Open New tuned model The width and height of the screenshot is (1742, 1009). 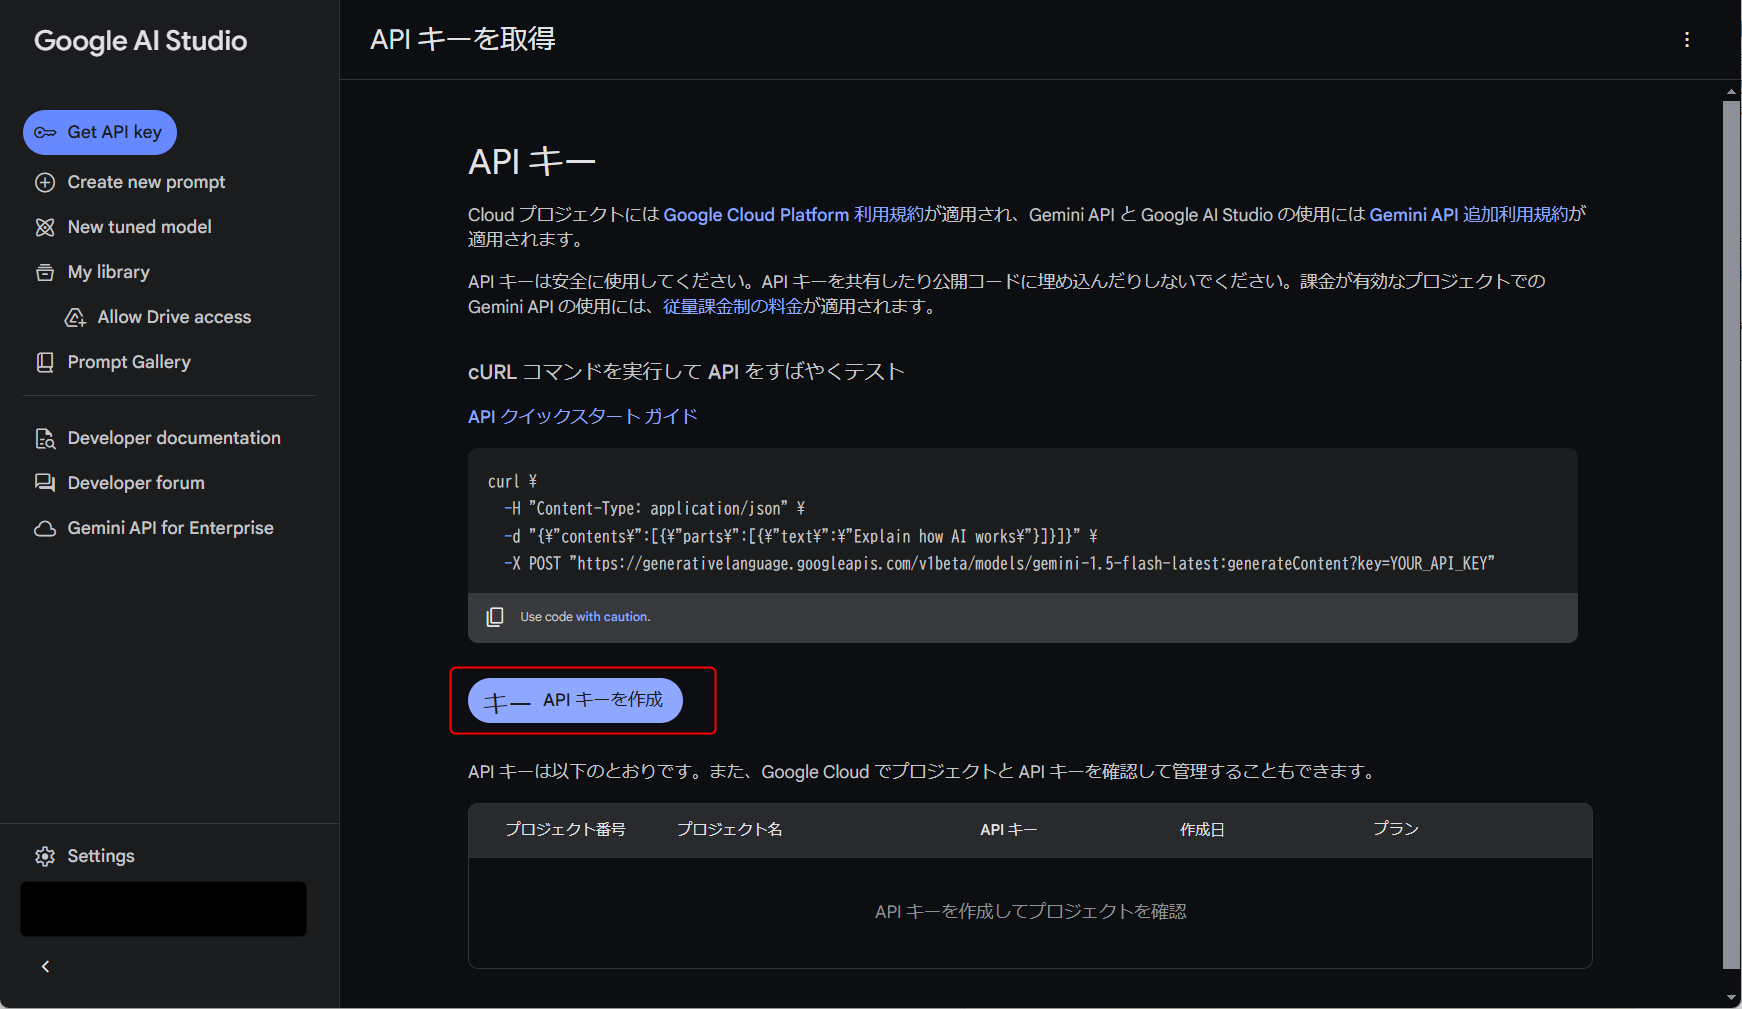pos(139,227)
